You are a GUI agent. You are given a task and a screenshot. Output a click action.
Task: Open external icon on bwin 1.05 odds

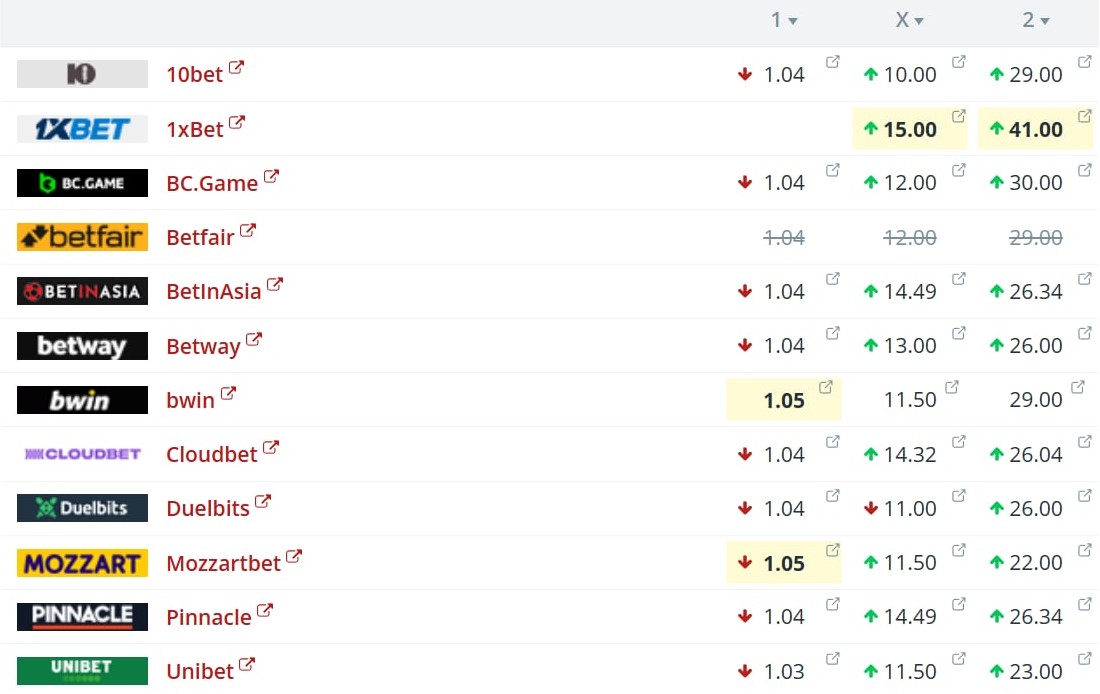tap(826, 387)
